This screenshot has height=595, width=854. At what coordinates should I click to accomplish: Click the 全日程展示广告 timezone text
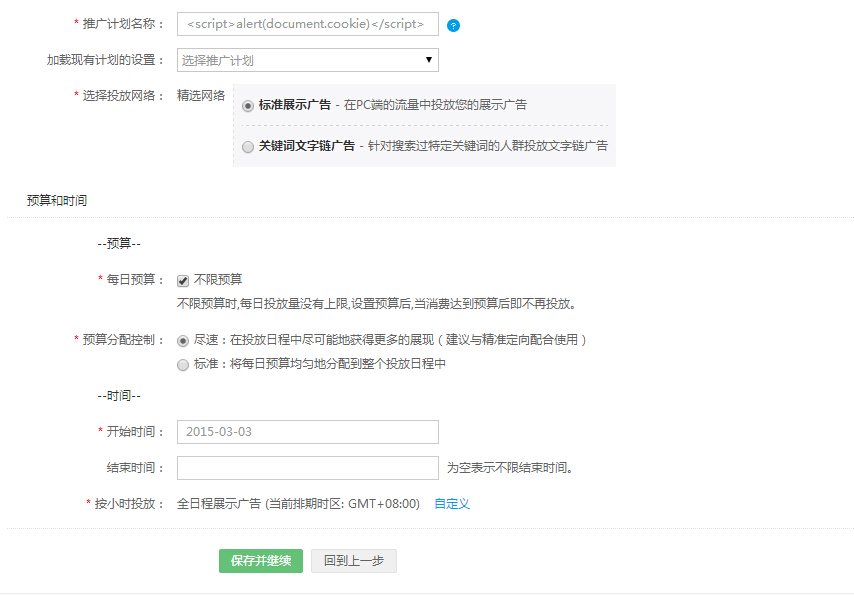tap(298, 503)
